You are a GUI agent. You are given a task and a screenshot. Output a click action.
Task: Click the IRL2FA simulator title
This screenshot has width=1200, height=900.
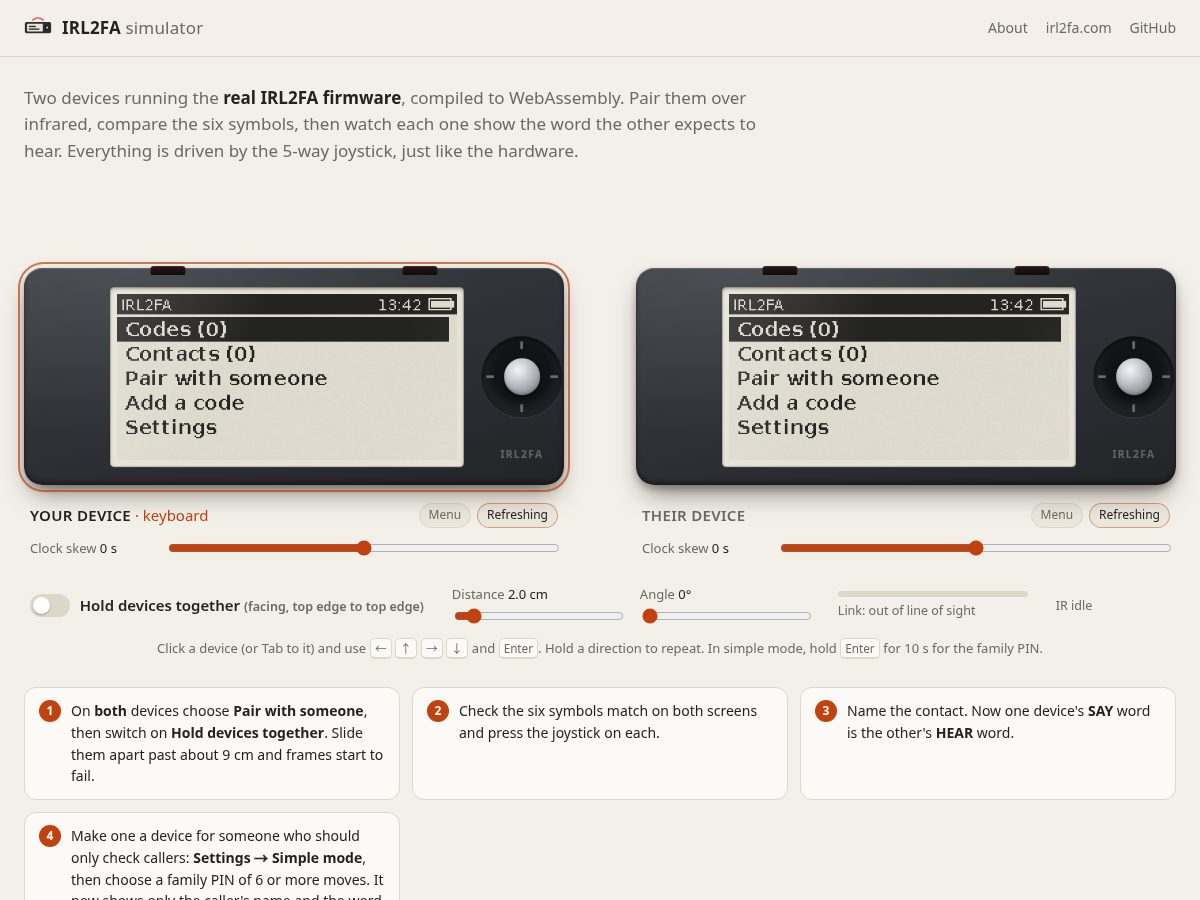point(132,28)
